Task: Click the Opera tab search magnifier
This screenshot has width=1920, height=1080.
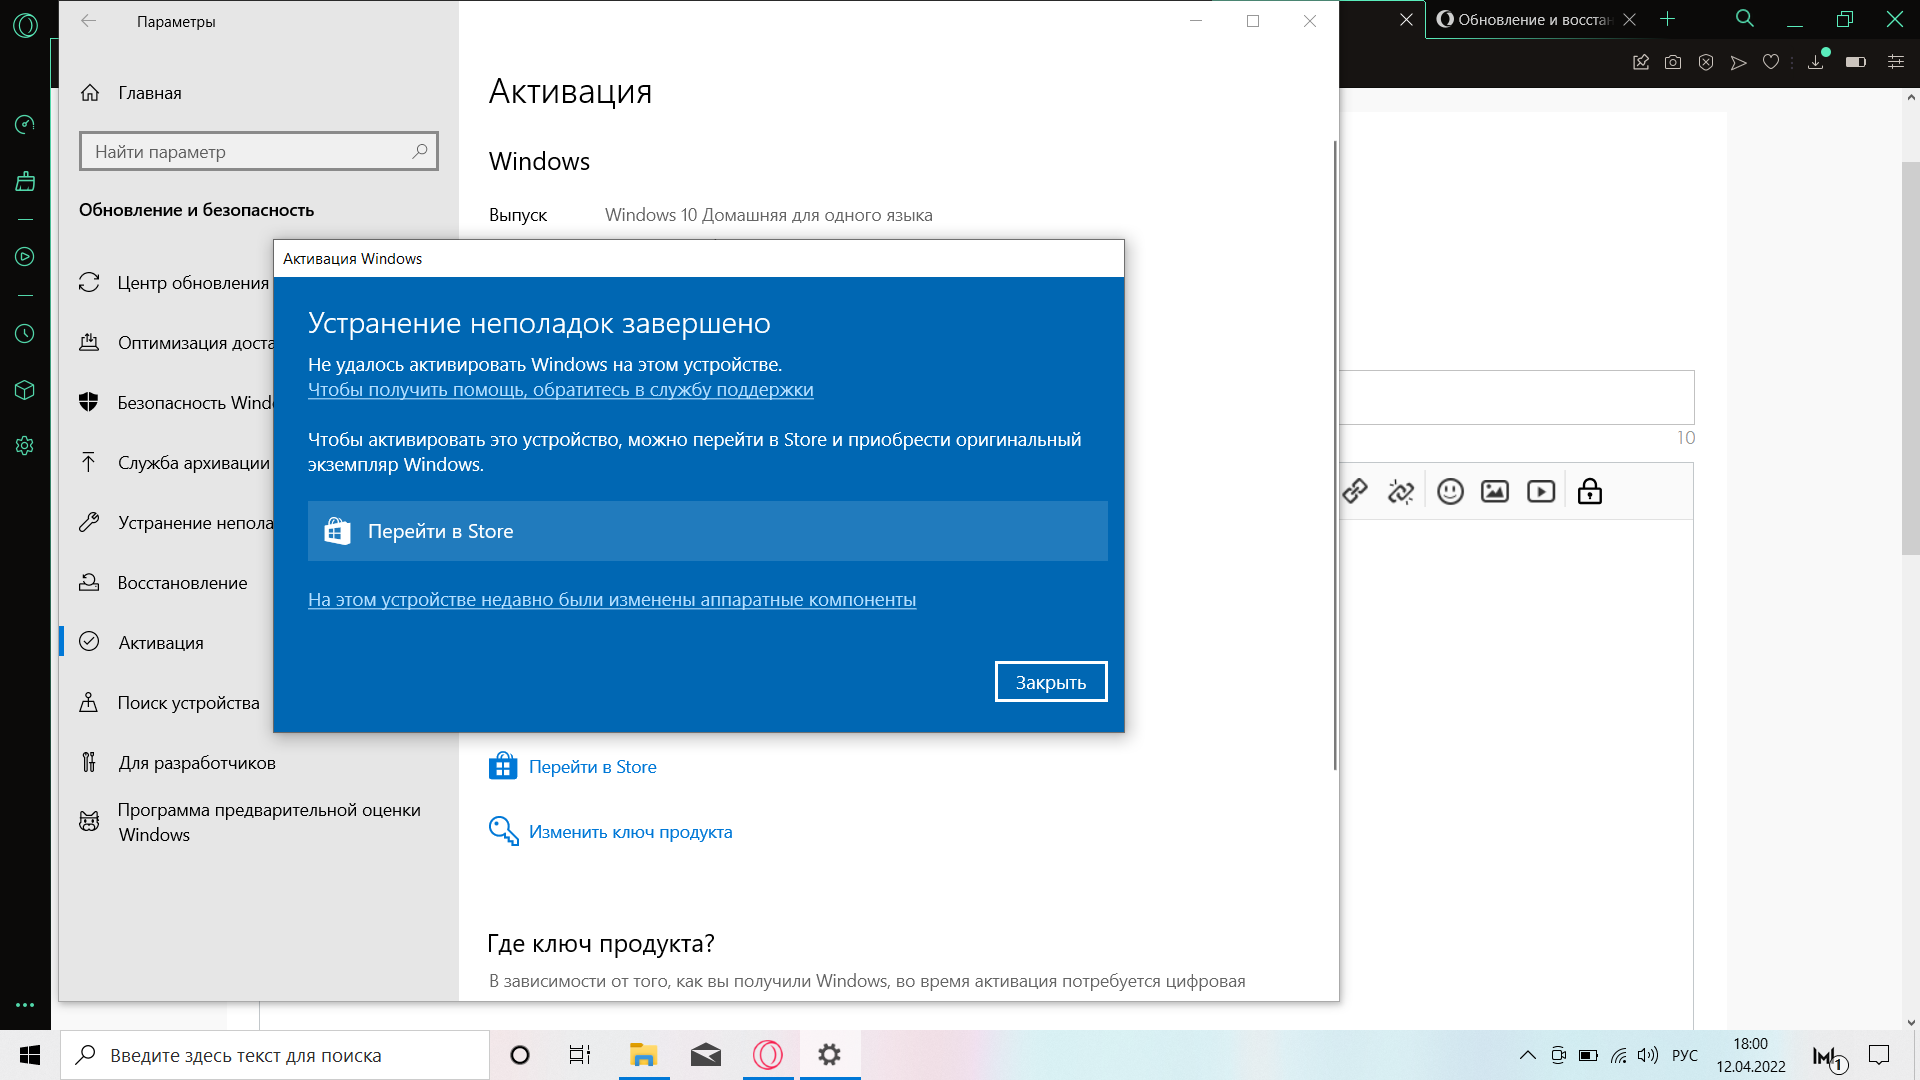Action: pyautogui.click(x=1745, y=18)
